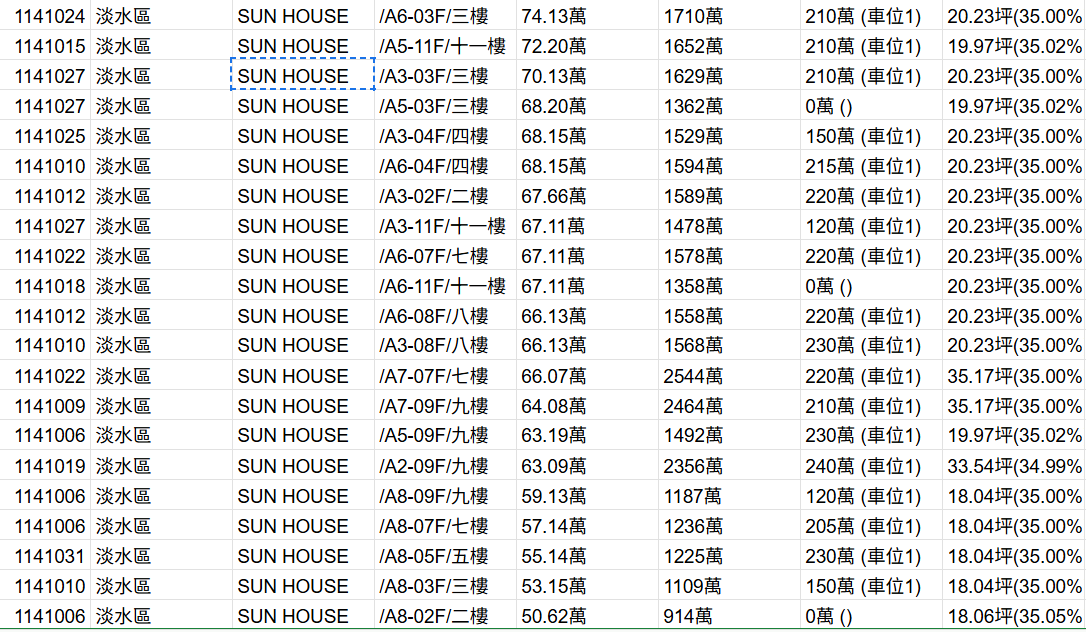The height and width of the screenshot is (632, 1086).
Task: Select the 1578萬 cell
Action: (729, 255)
